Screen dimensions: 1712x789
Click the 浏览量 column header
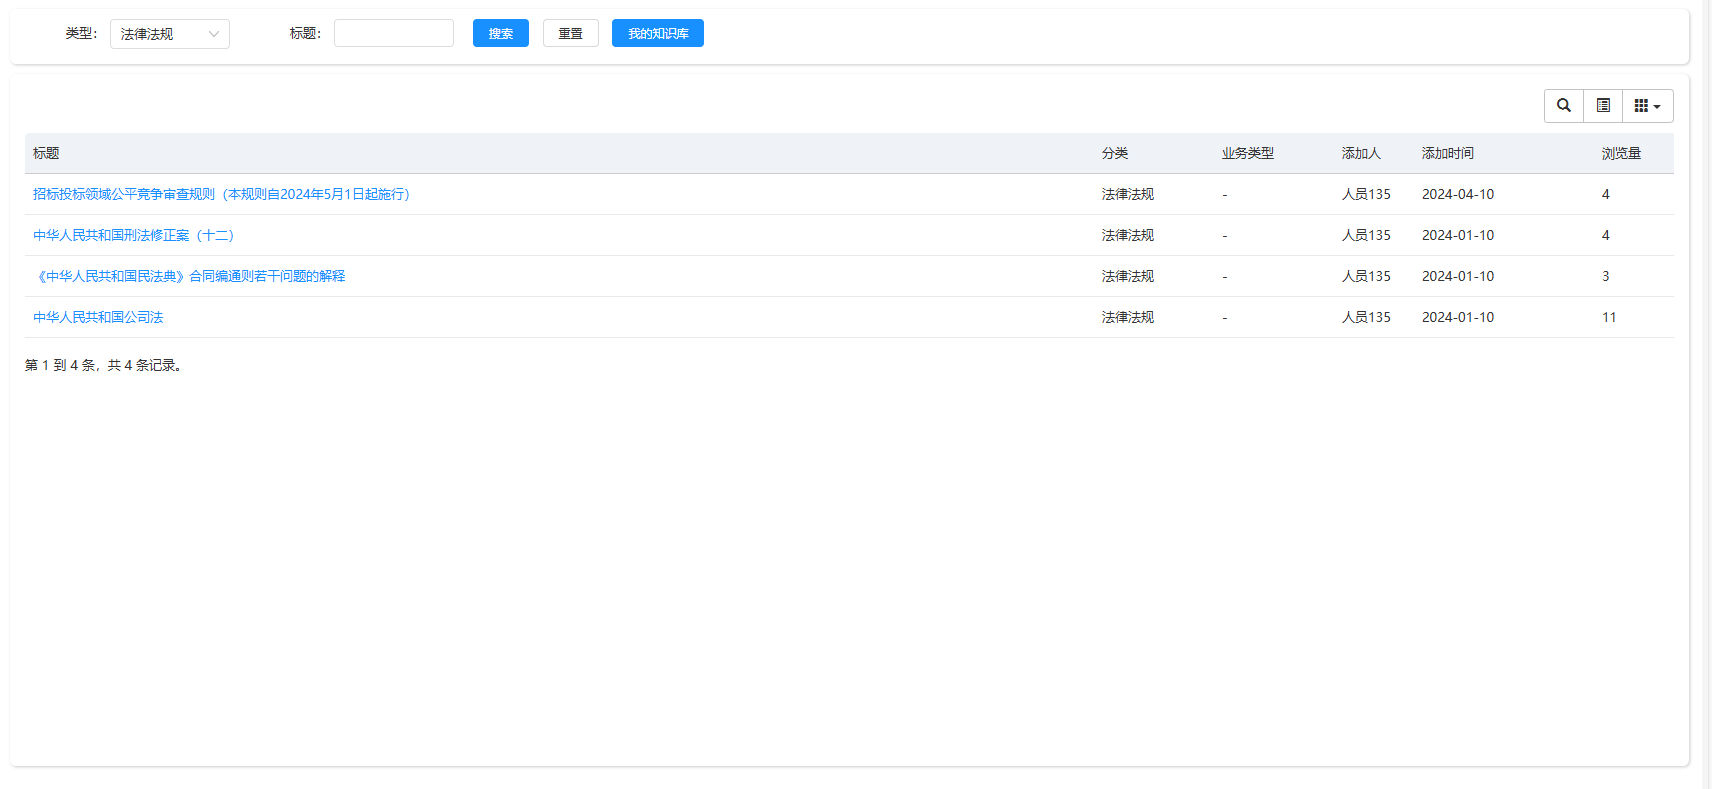click(x=1621, y=153)
